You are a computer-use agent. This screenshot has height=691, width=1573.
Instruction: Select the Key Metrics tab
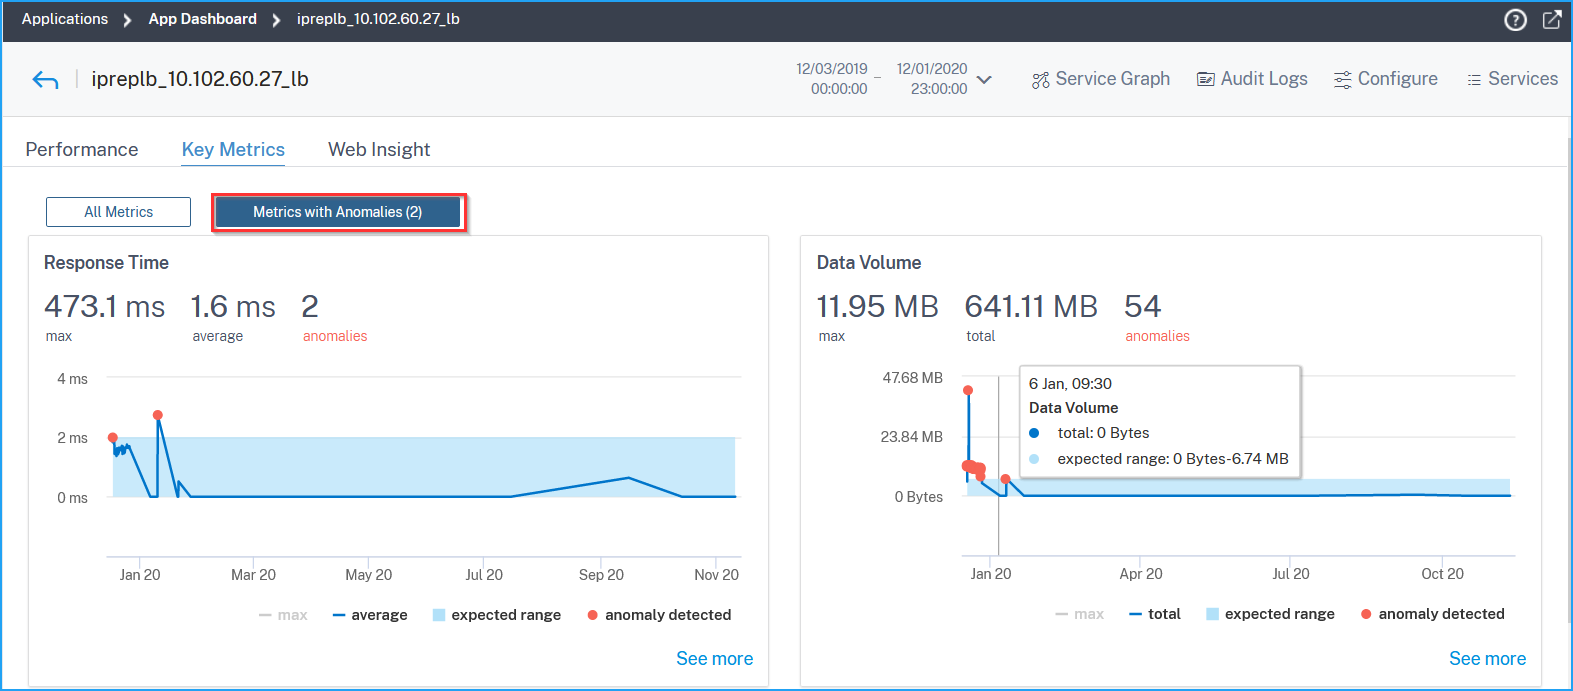click(x=233, y=149)
